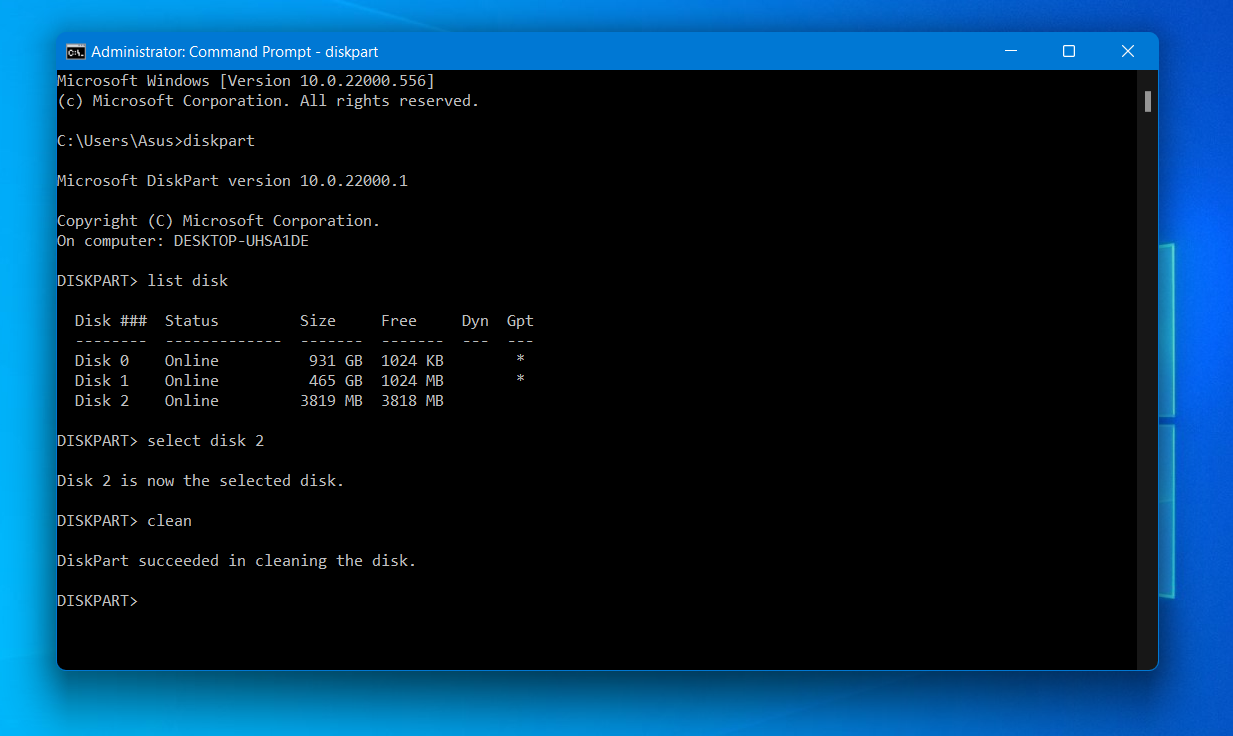Click the last empty 'DISKPART>' prompt
The height and width of the screenshot is (736, 1233).
click(97, 601)
